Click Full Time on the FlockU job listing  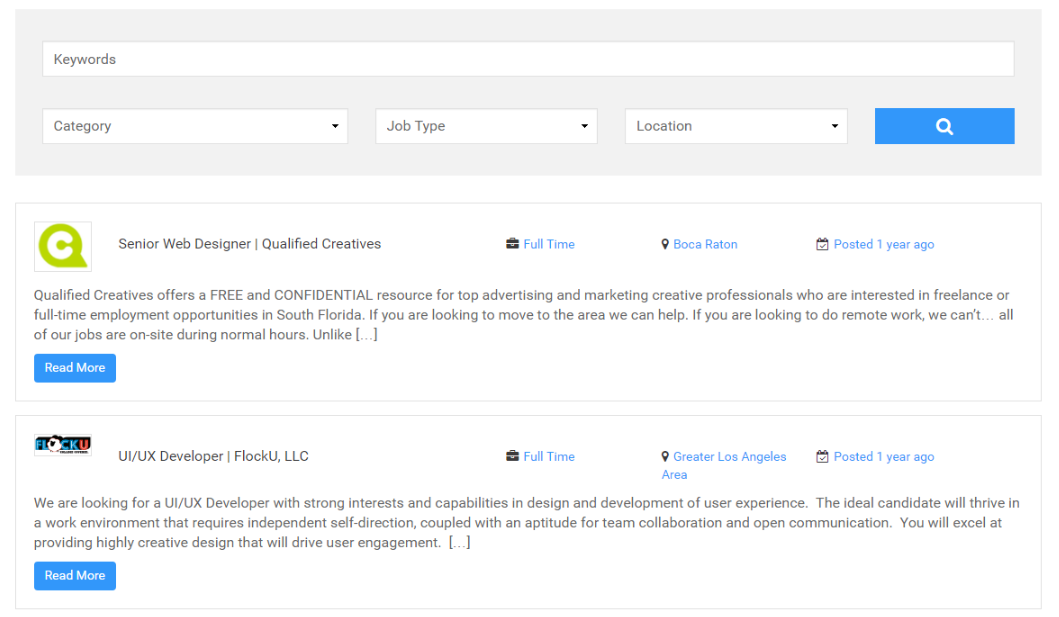click(x=550, y=456)
